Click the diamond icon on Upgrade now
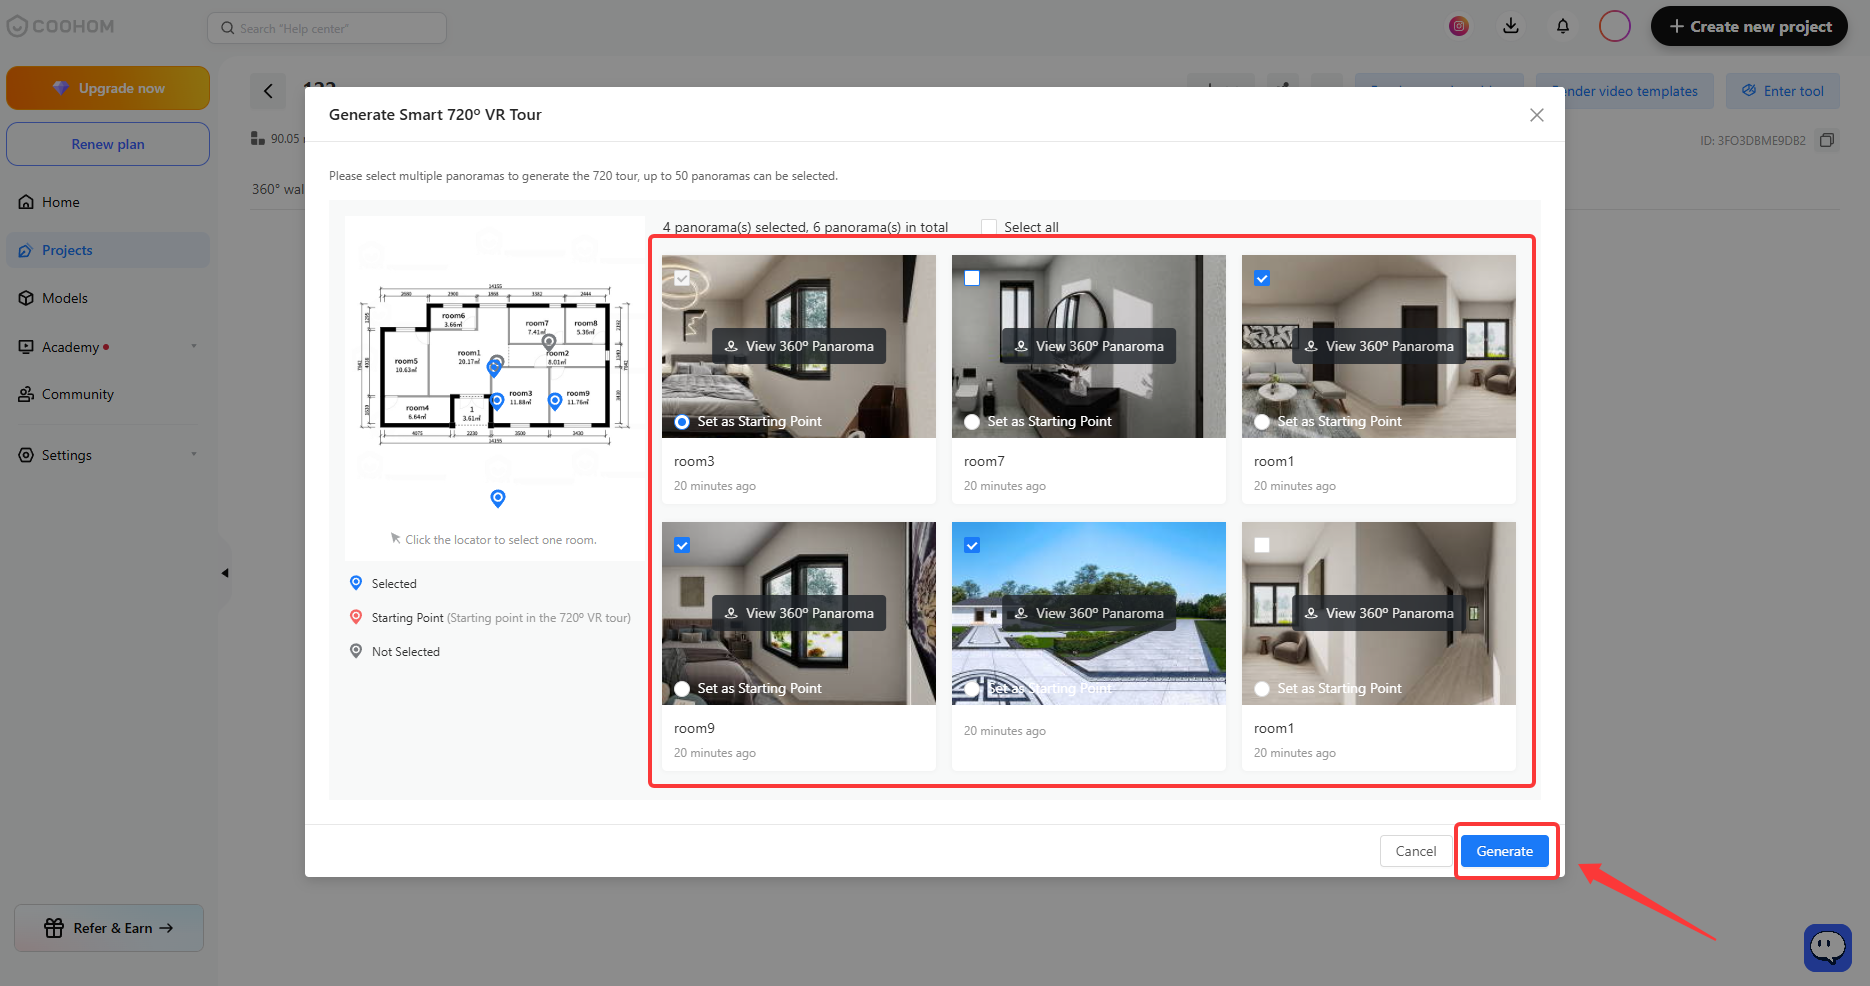The height and width of the screenshot is (986, 1870). click(x=61, y=88)
